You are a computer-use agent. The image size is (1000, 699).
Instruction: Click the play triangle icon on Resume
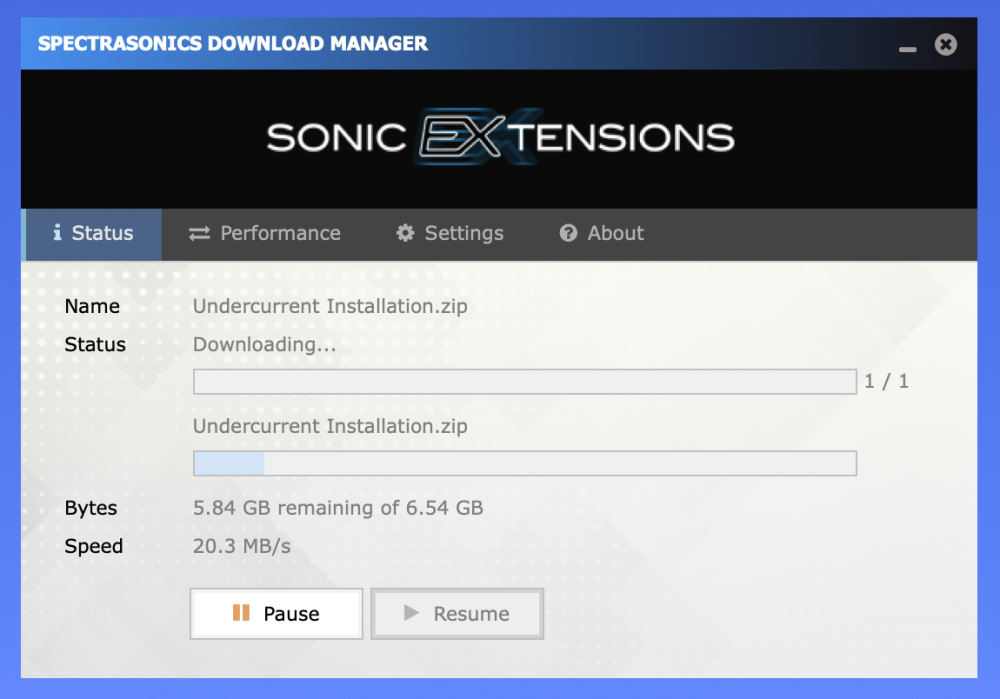(x=411, y=613)
